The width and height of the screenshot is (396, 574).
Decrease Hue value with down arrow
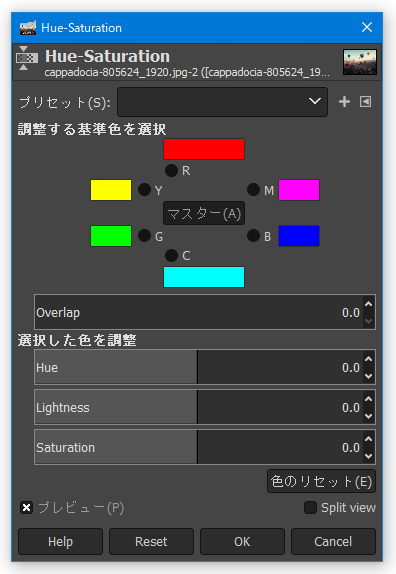click(369, 376)
